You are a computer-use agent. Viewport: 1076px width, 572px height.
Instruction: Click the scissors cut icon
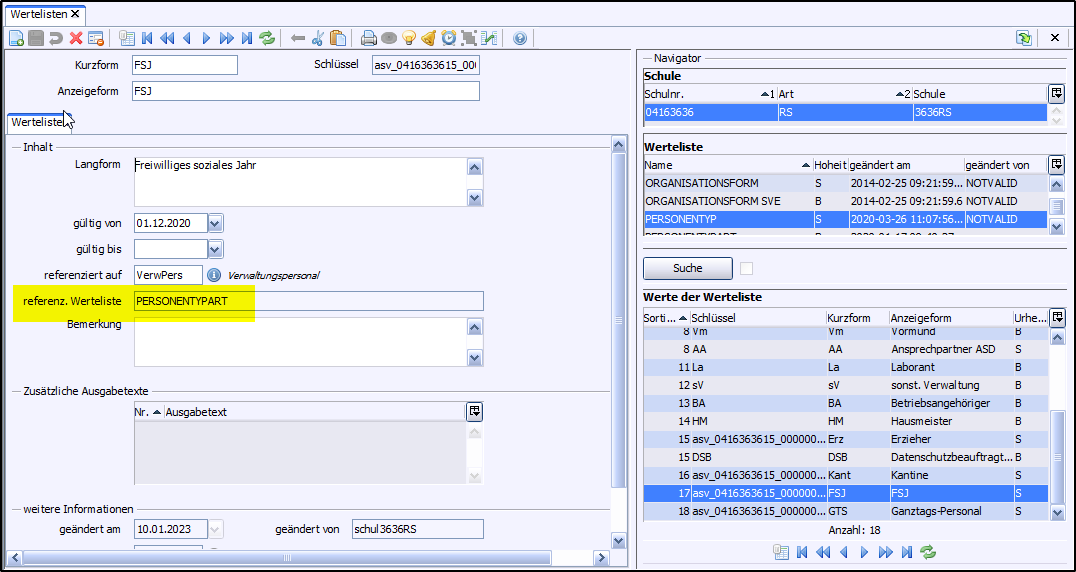click(x=318, y=39)
